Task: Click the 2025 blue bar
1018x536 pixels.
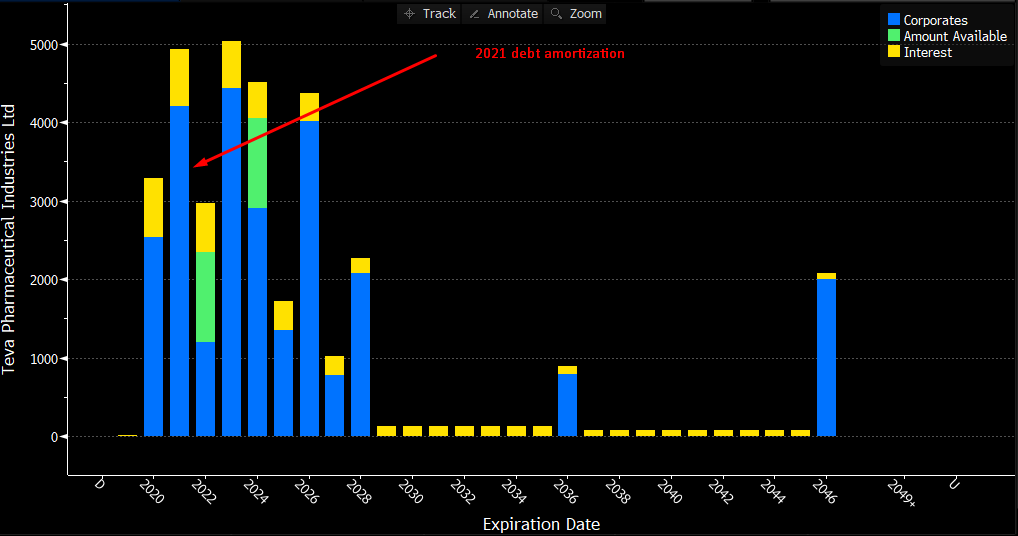Action: pos(283,383)
